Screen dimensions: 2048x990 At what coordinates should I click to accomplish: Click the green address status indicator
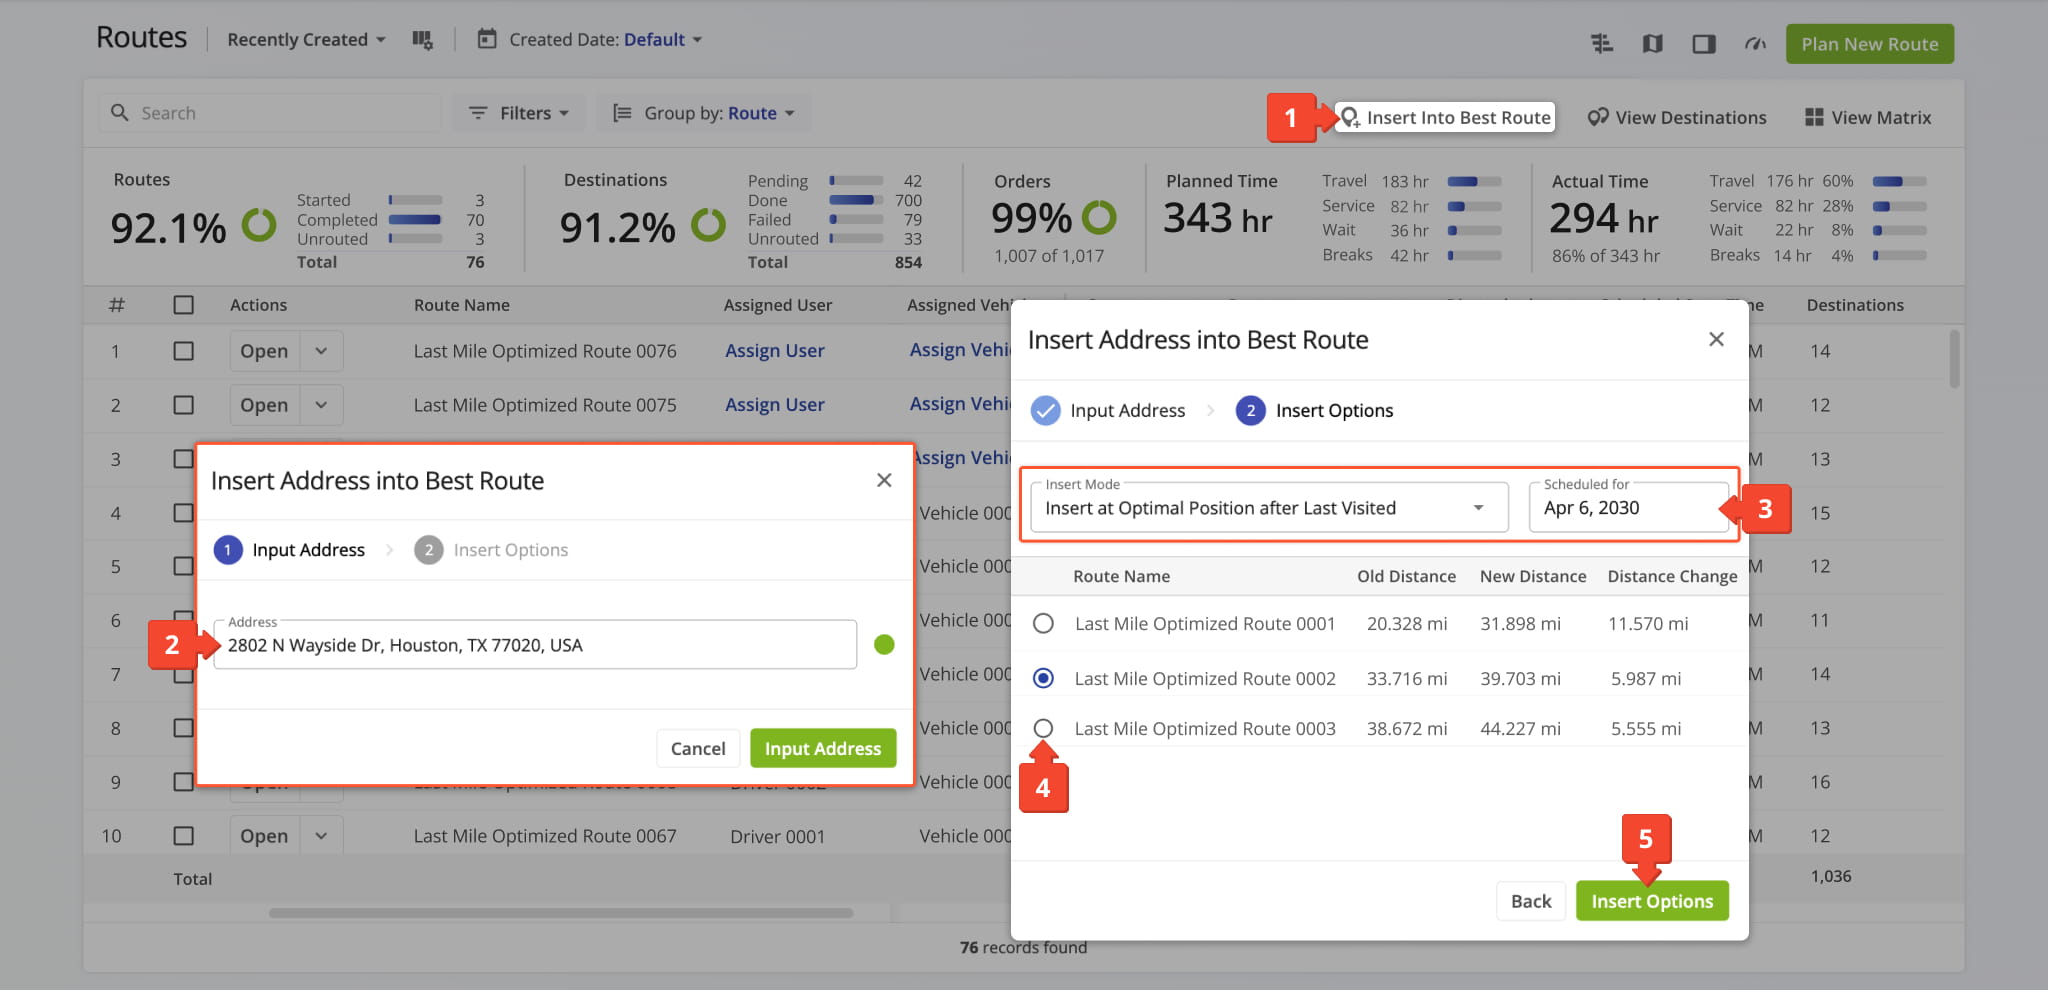click(884, 644)
